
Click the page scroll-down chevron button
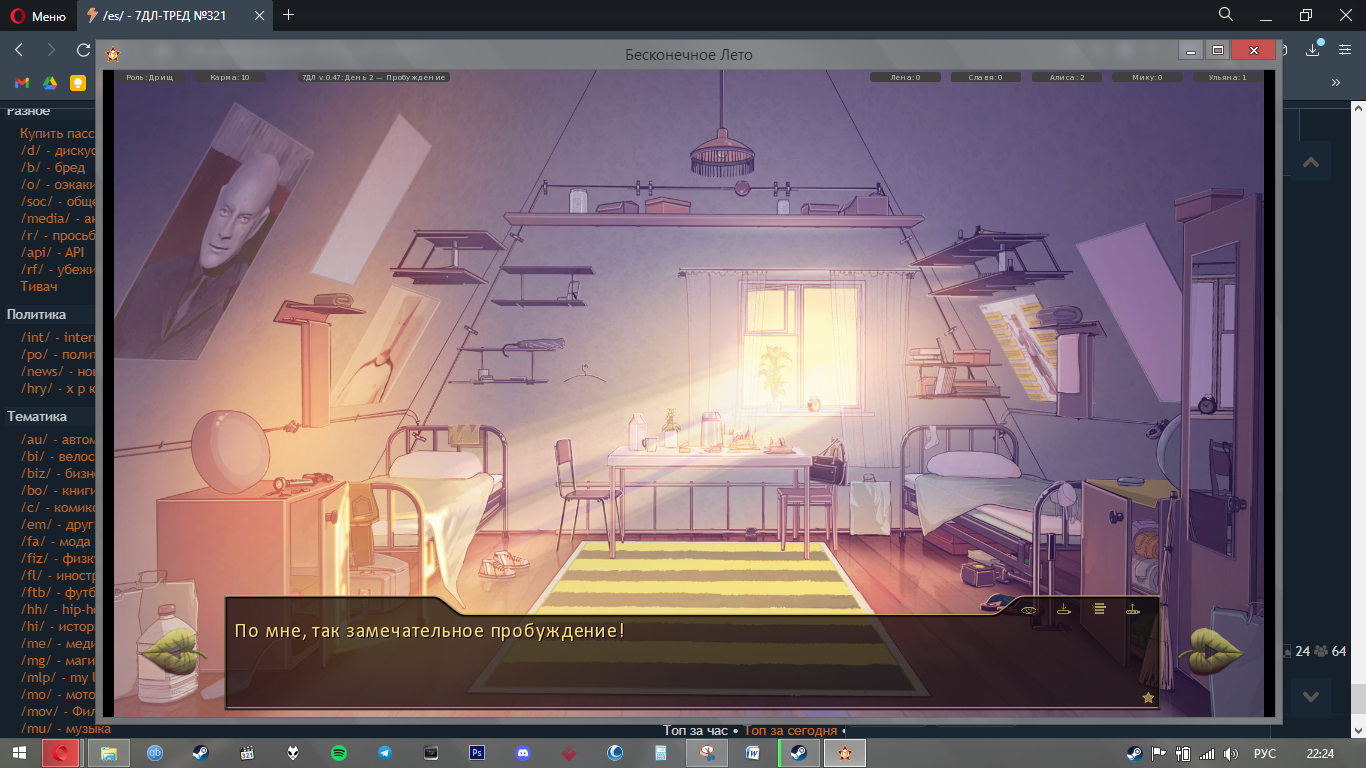point(1311,696)
